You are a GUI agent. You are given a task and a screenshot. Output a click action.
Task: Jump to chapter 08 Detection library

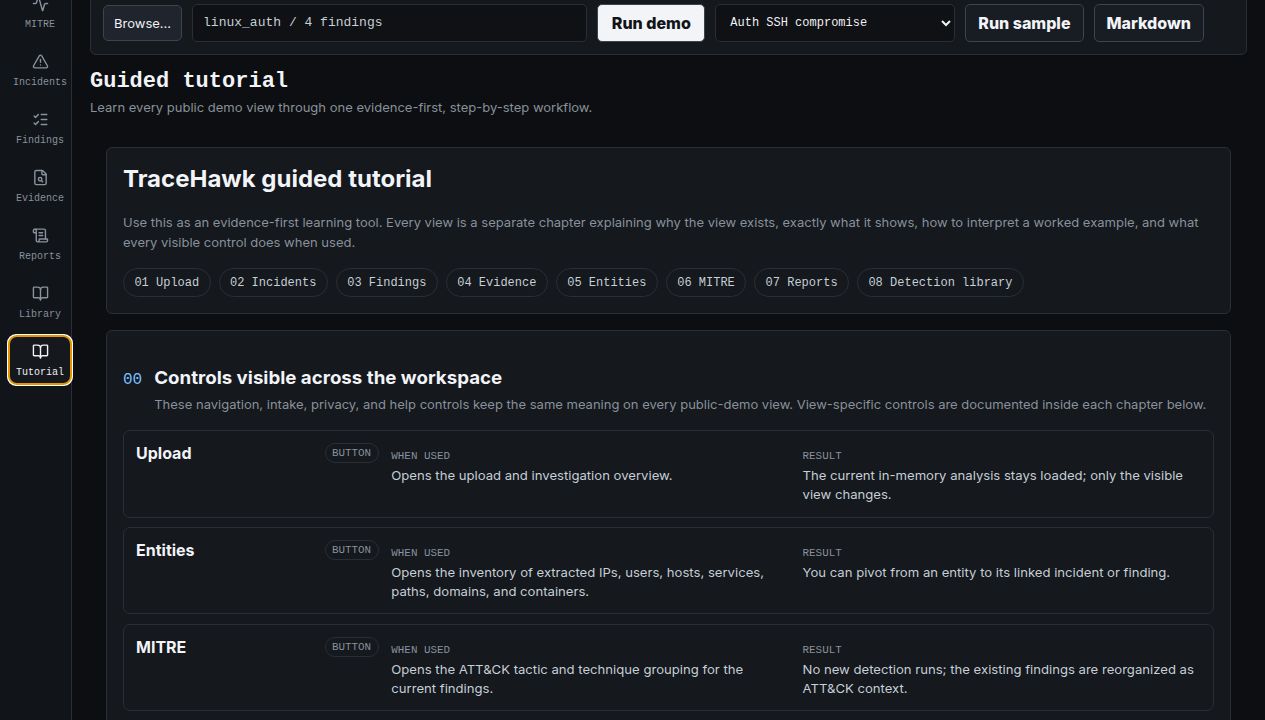click(x=940, y=282)
